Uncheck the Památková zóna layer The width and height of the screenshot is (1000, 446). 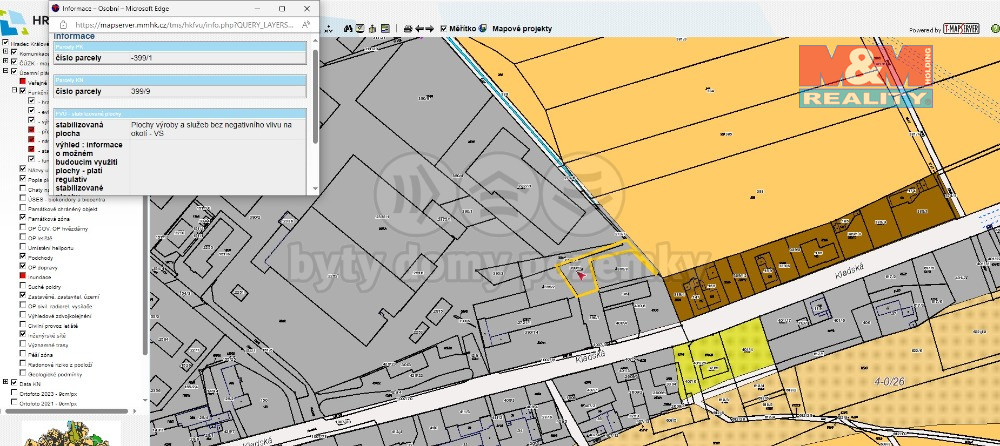click(23, 216)
